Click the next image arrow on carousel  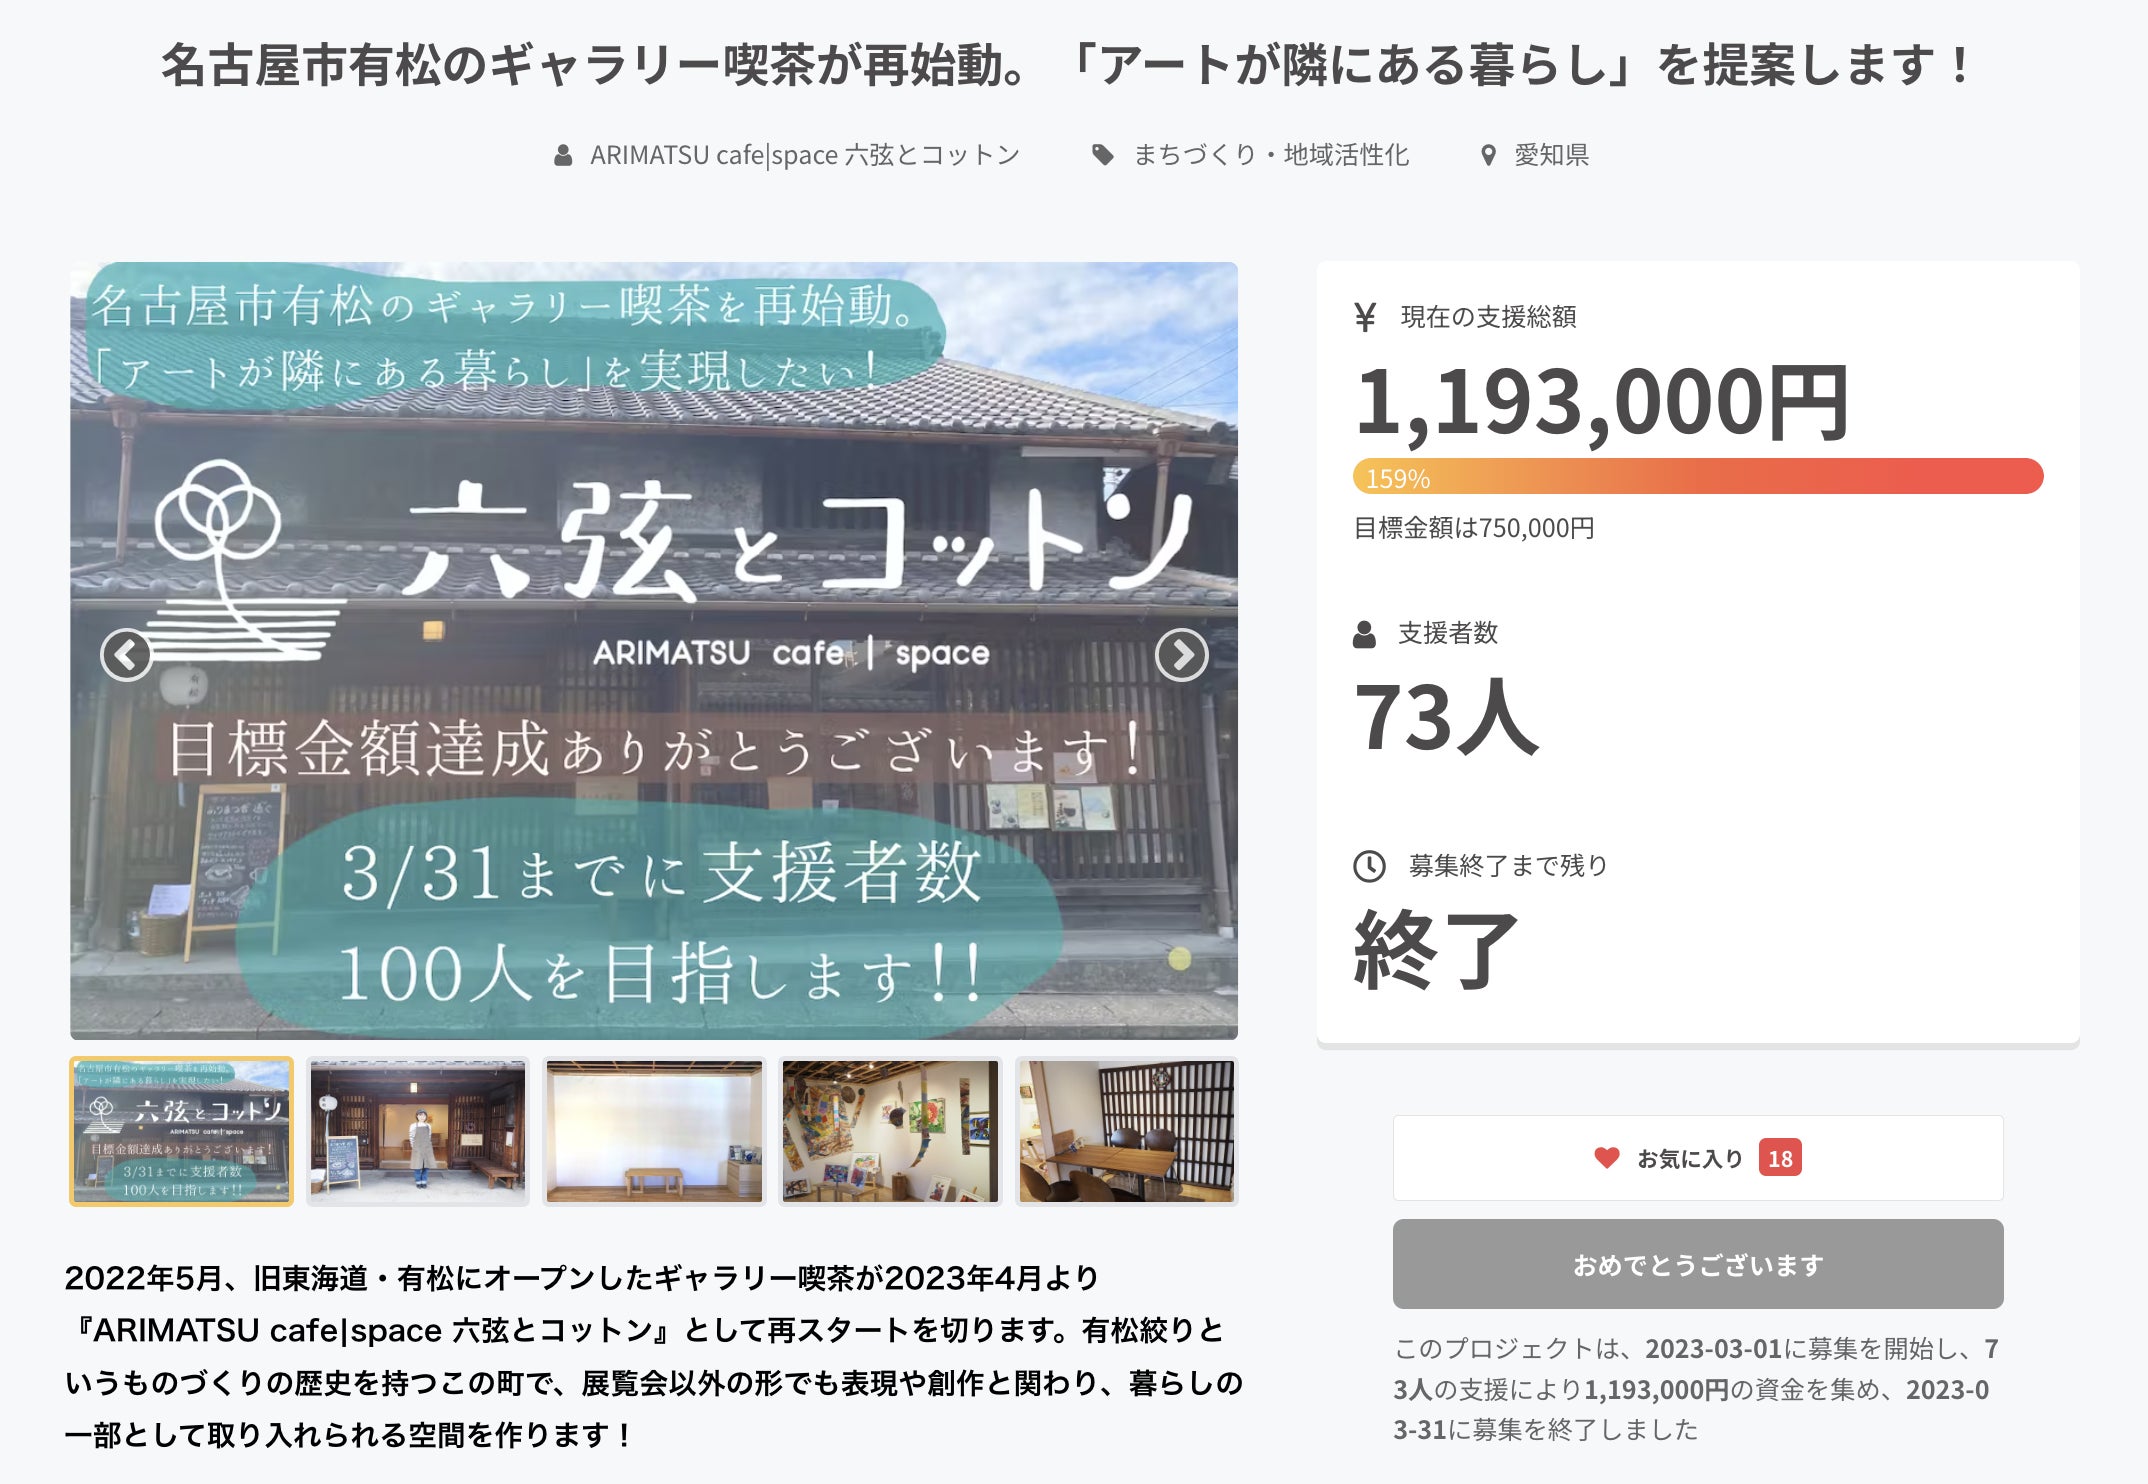[1181, 655]
